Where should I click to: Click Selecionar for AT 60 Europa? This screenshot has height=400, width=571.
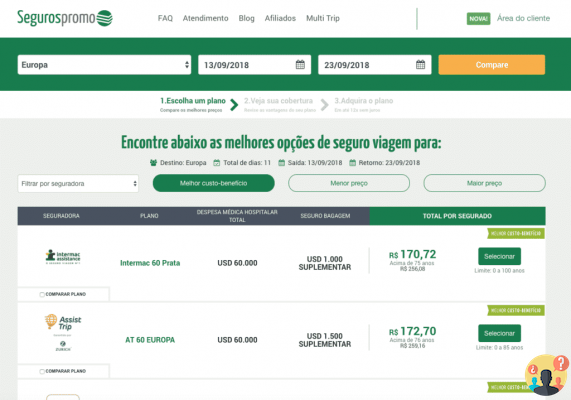click(x=499, y=333)
